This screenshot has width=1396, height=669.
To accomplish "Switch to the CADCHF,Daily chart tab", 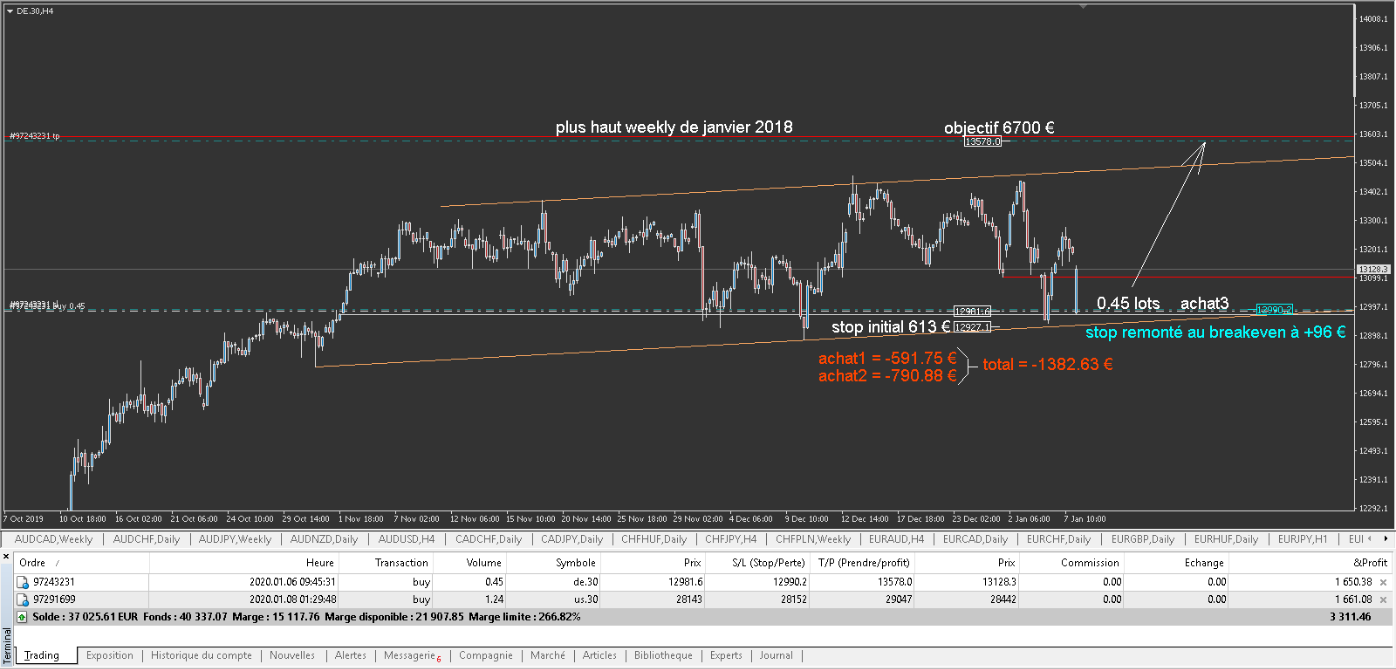I will [488, 539].
